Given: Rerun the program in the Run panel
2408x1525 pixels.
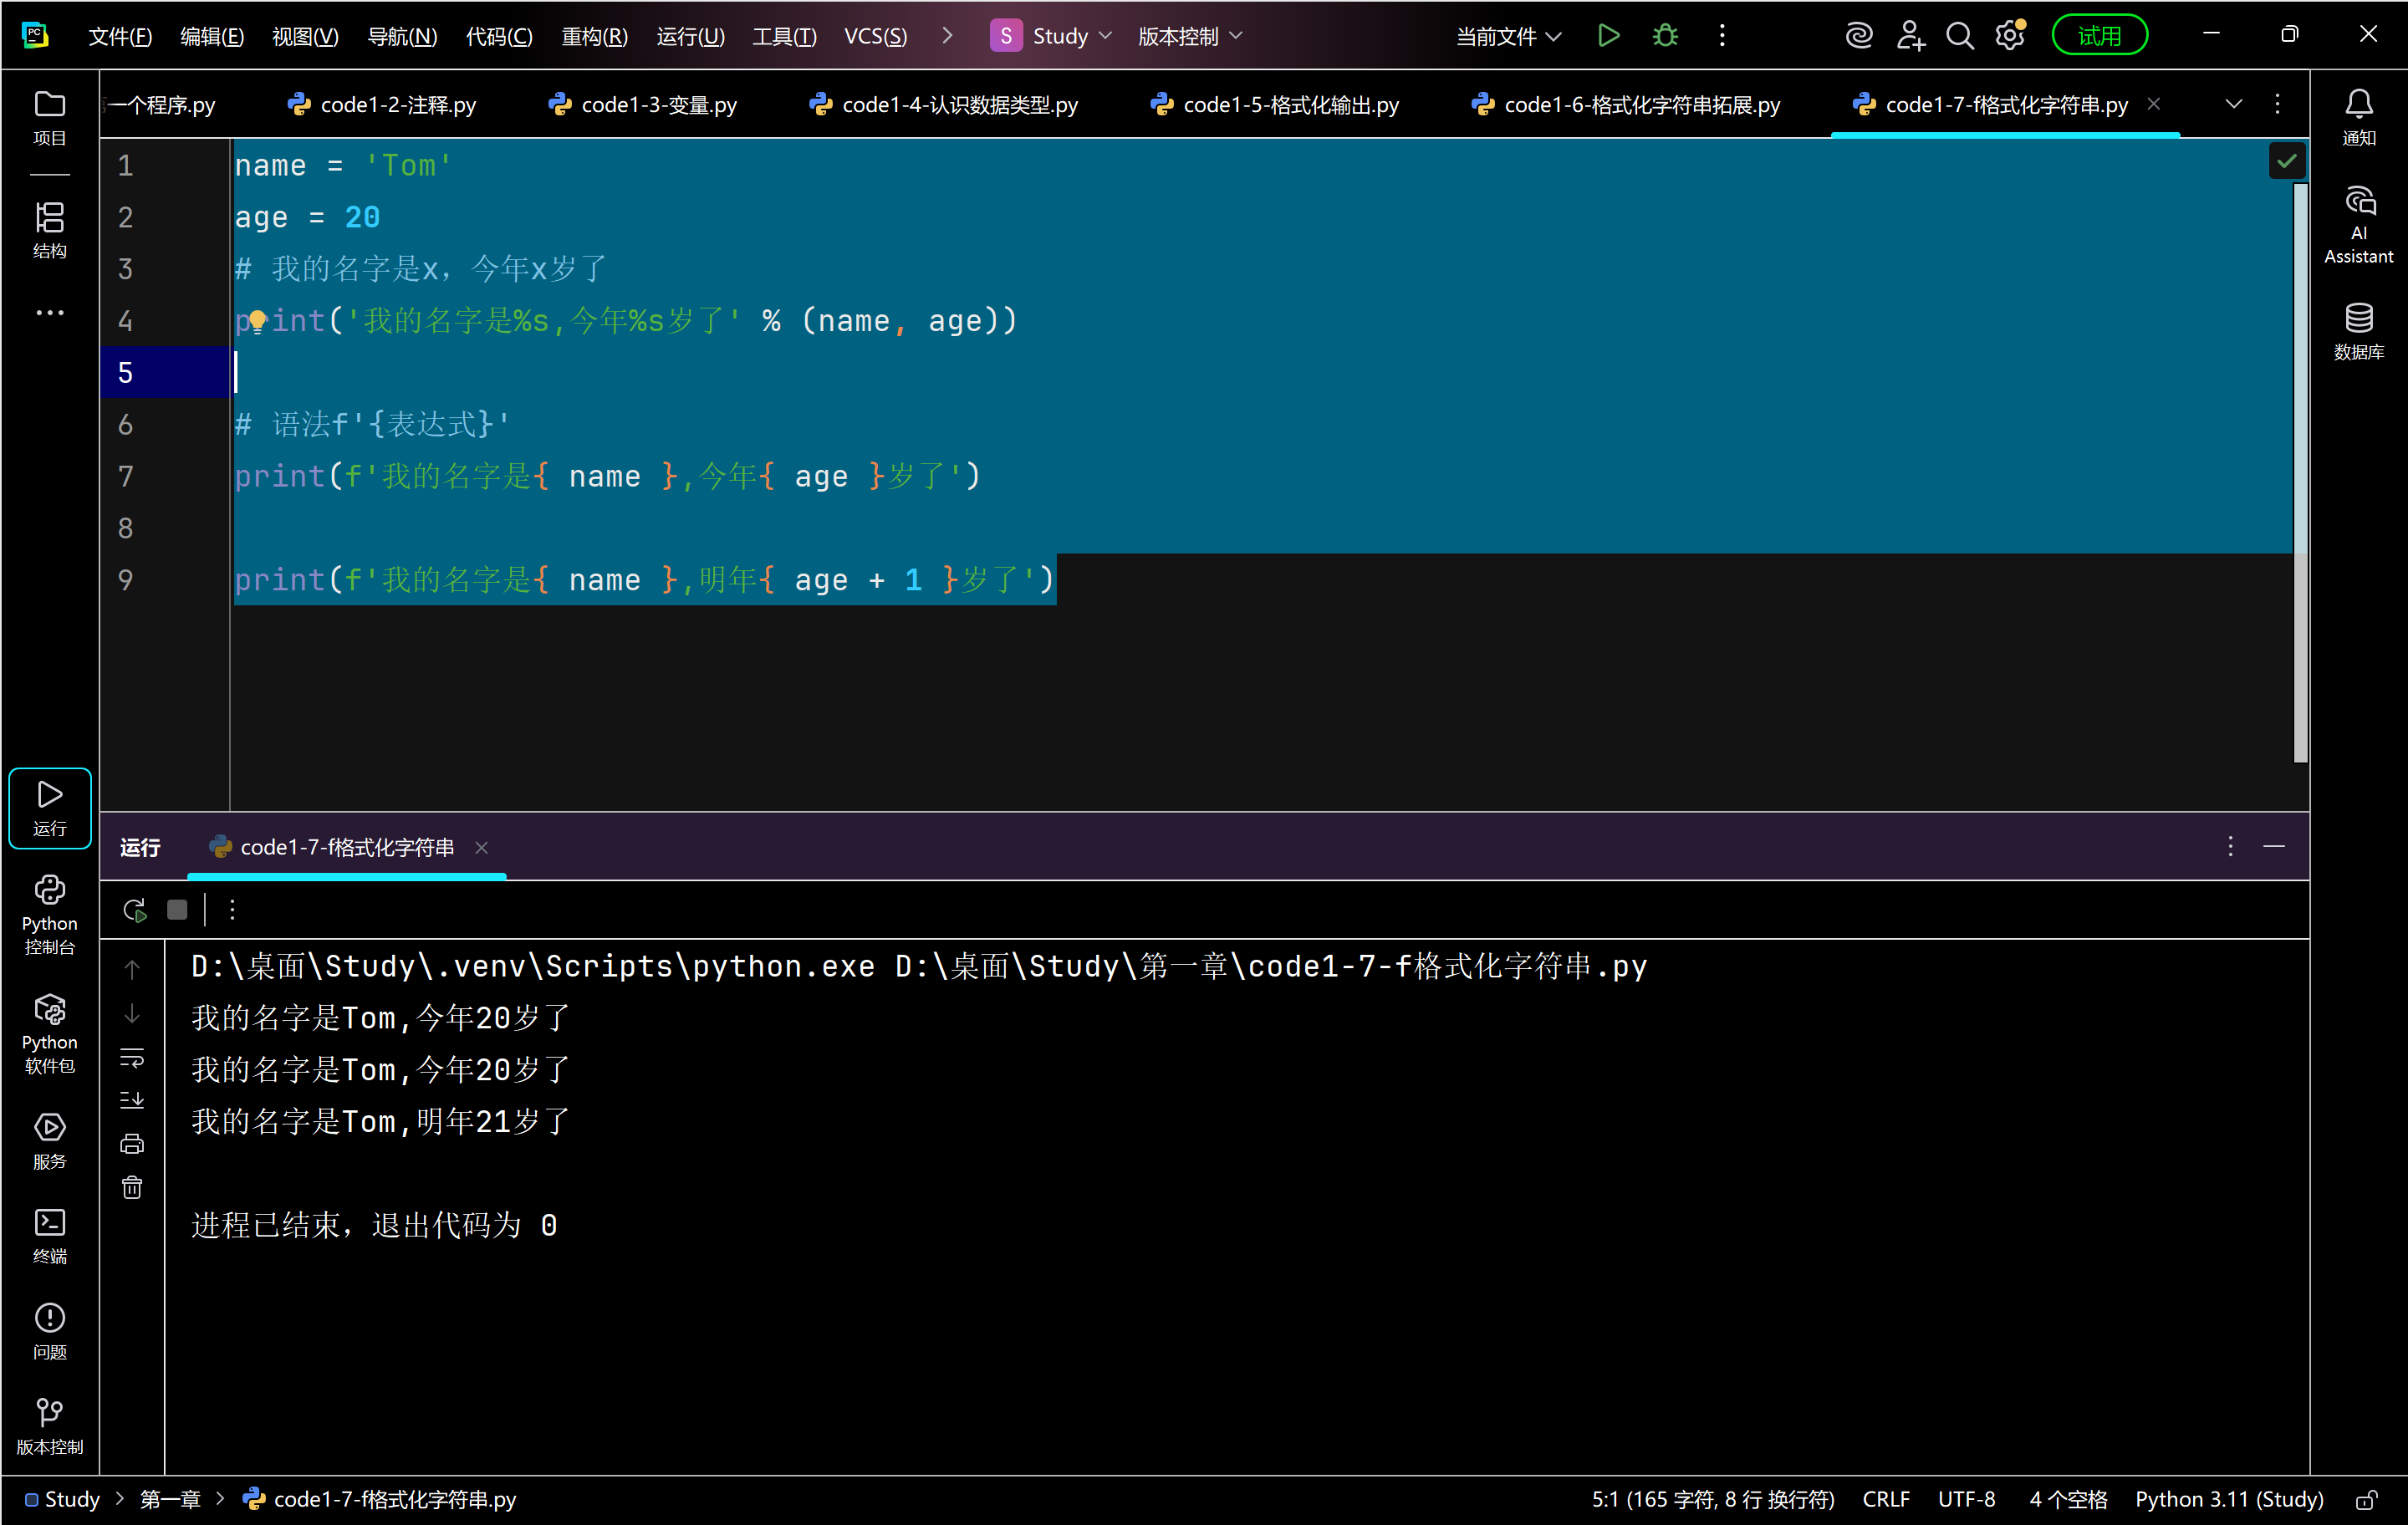Looking at the screenshot, I should coord(134,910).
